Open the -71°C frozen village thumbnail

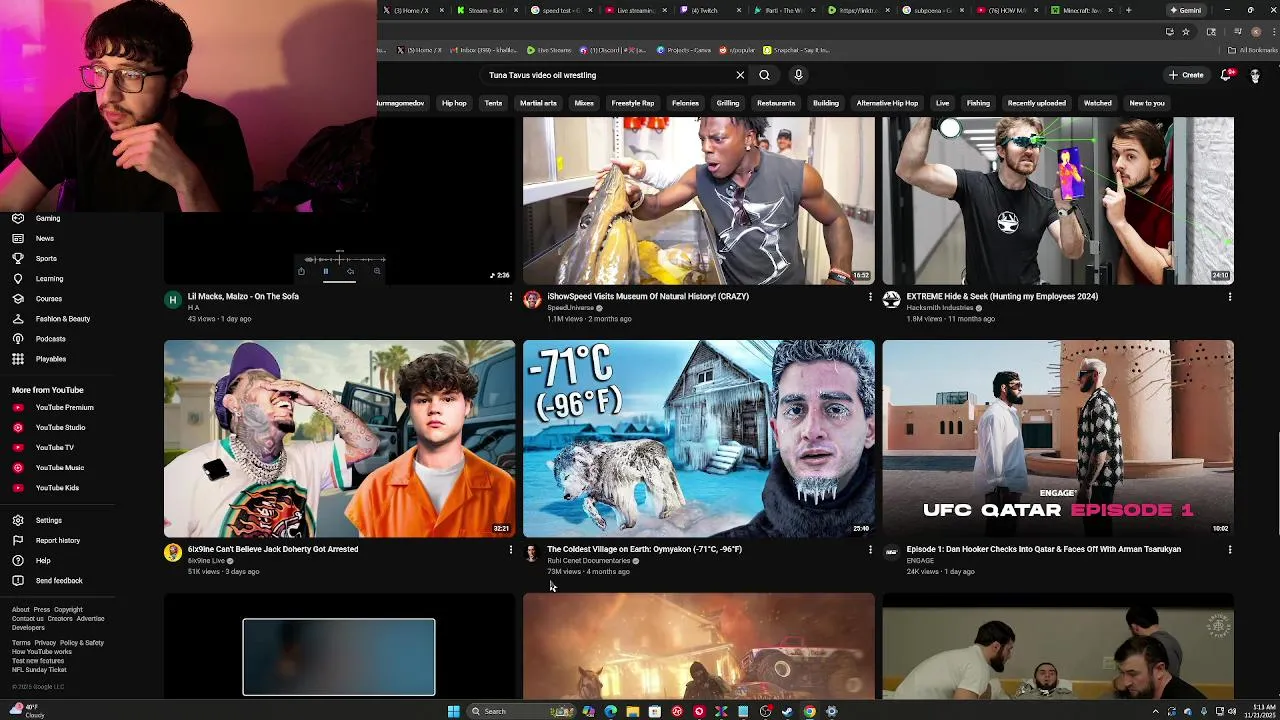(698, 438)
